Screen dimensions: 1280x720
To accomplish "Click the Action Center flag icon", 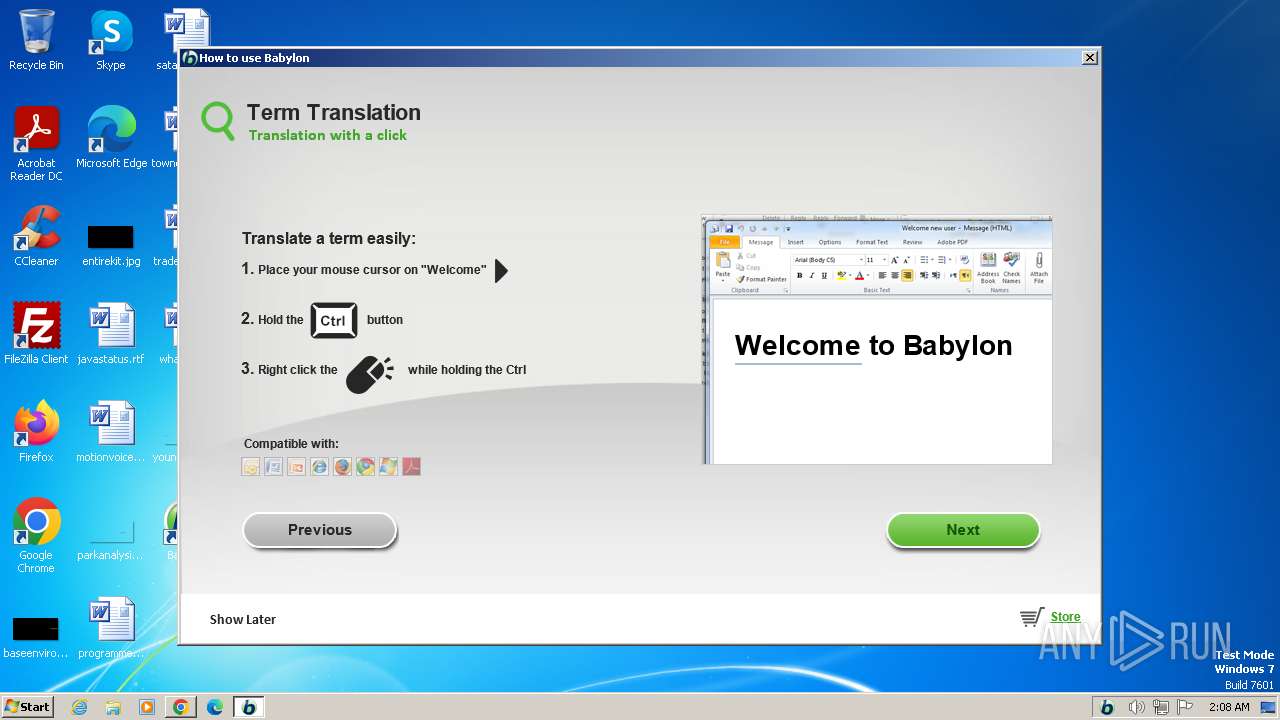I will point(1185,707).
